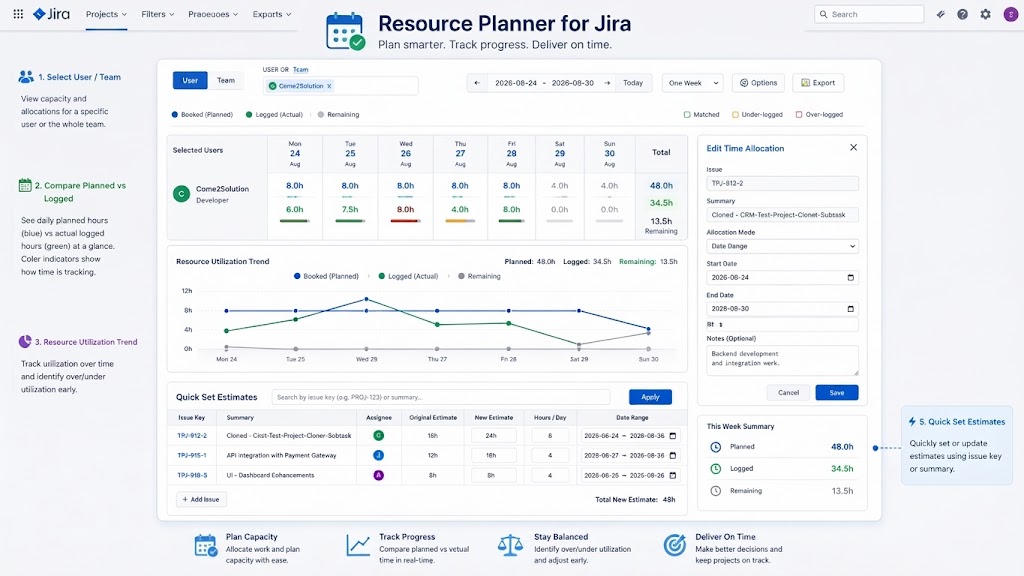Open the Jira app switcher grid icon
Viewport: 1024px width, 576px height.
point(18,14)
